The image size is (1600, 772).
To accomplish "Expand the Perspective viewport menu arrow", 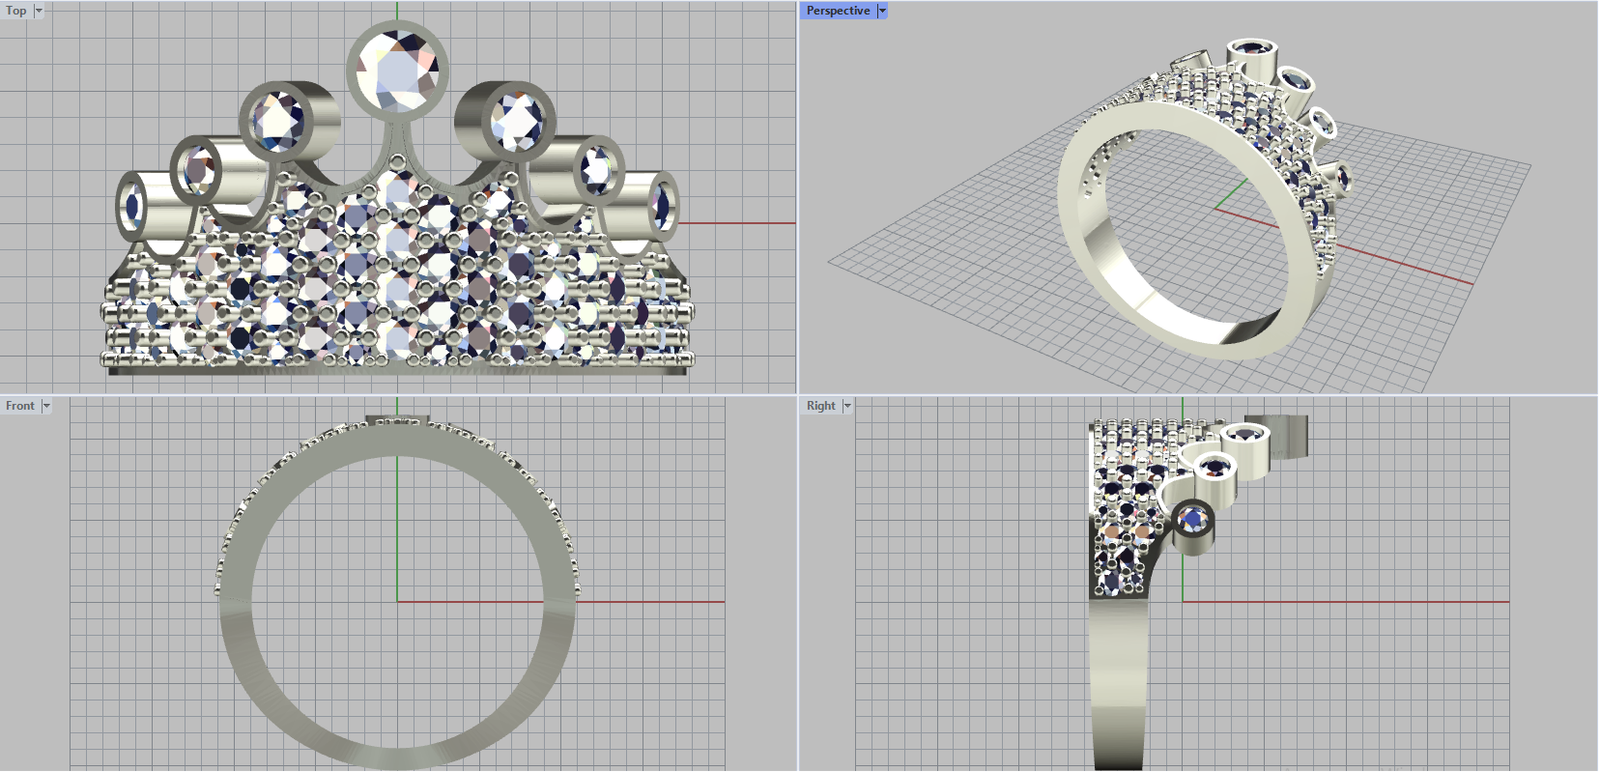I will [x=882, y=11].
